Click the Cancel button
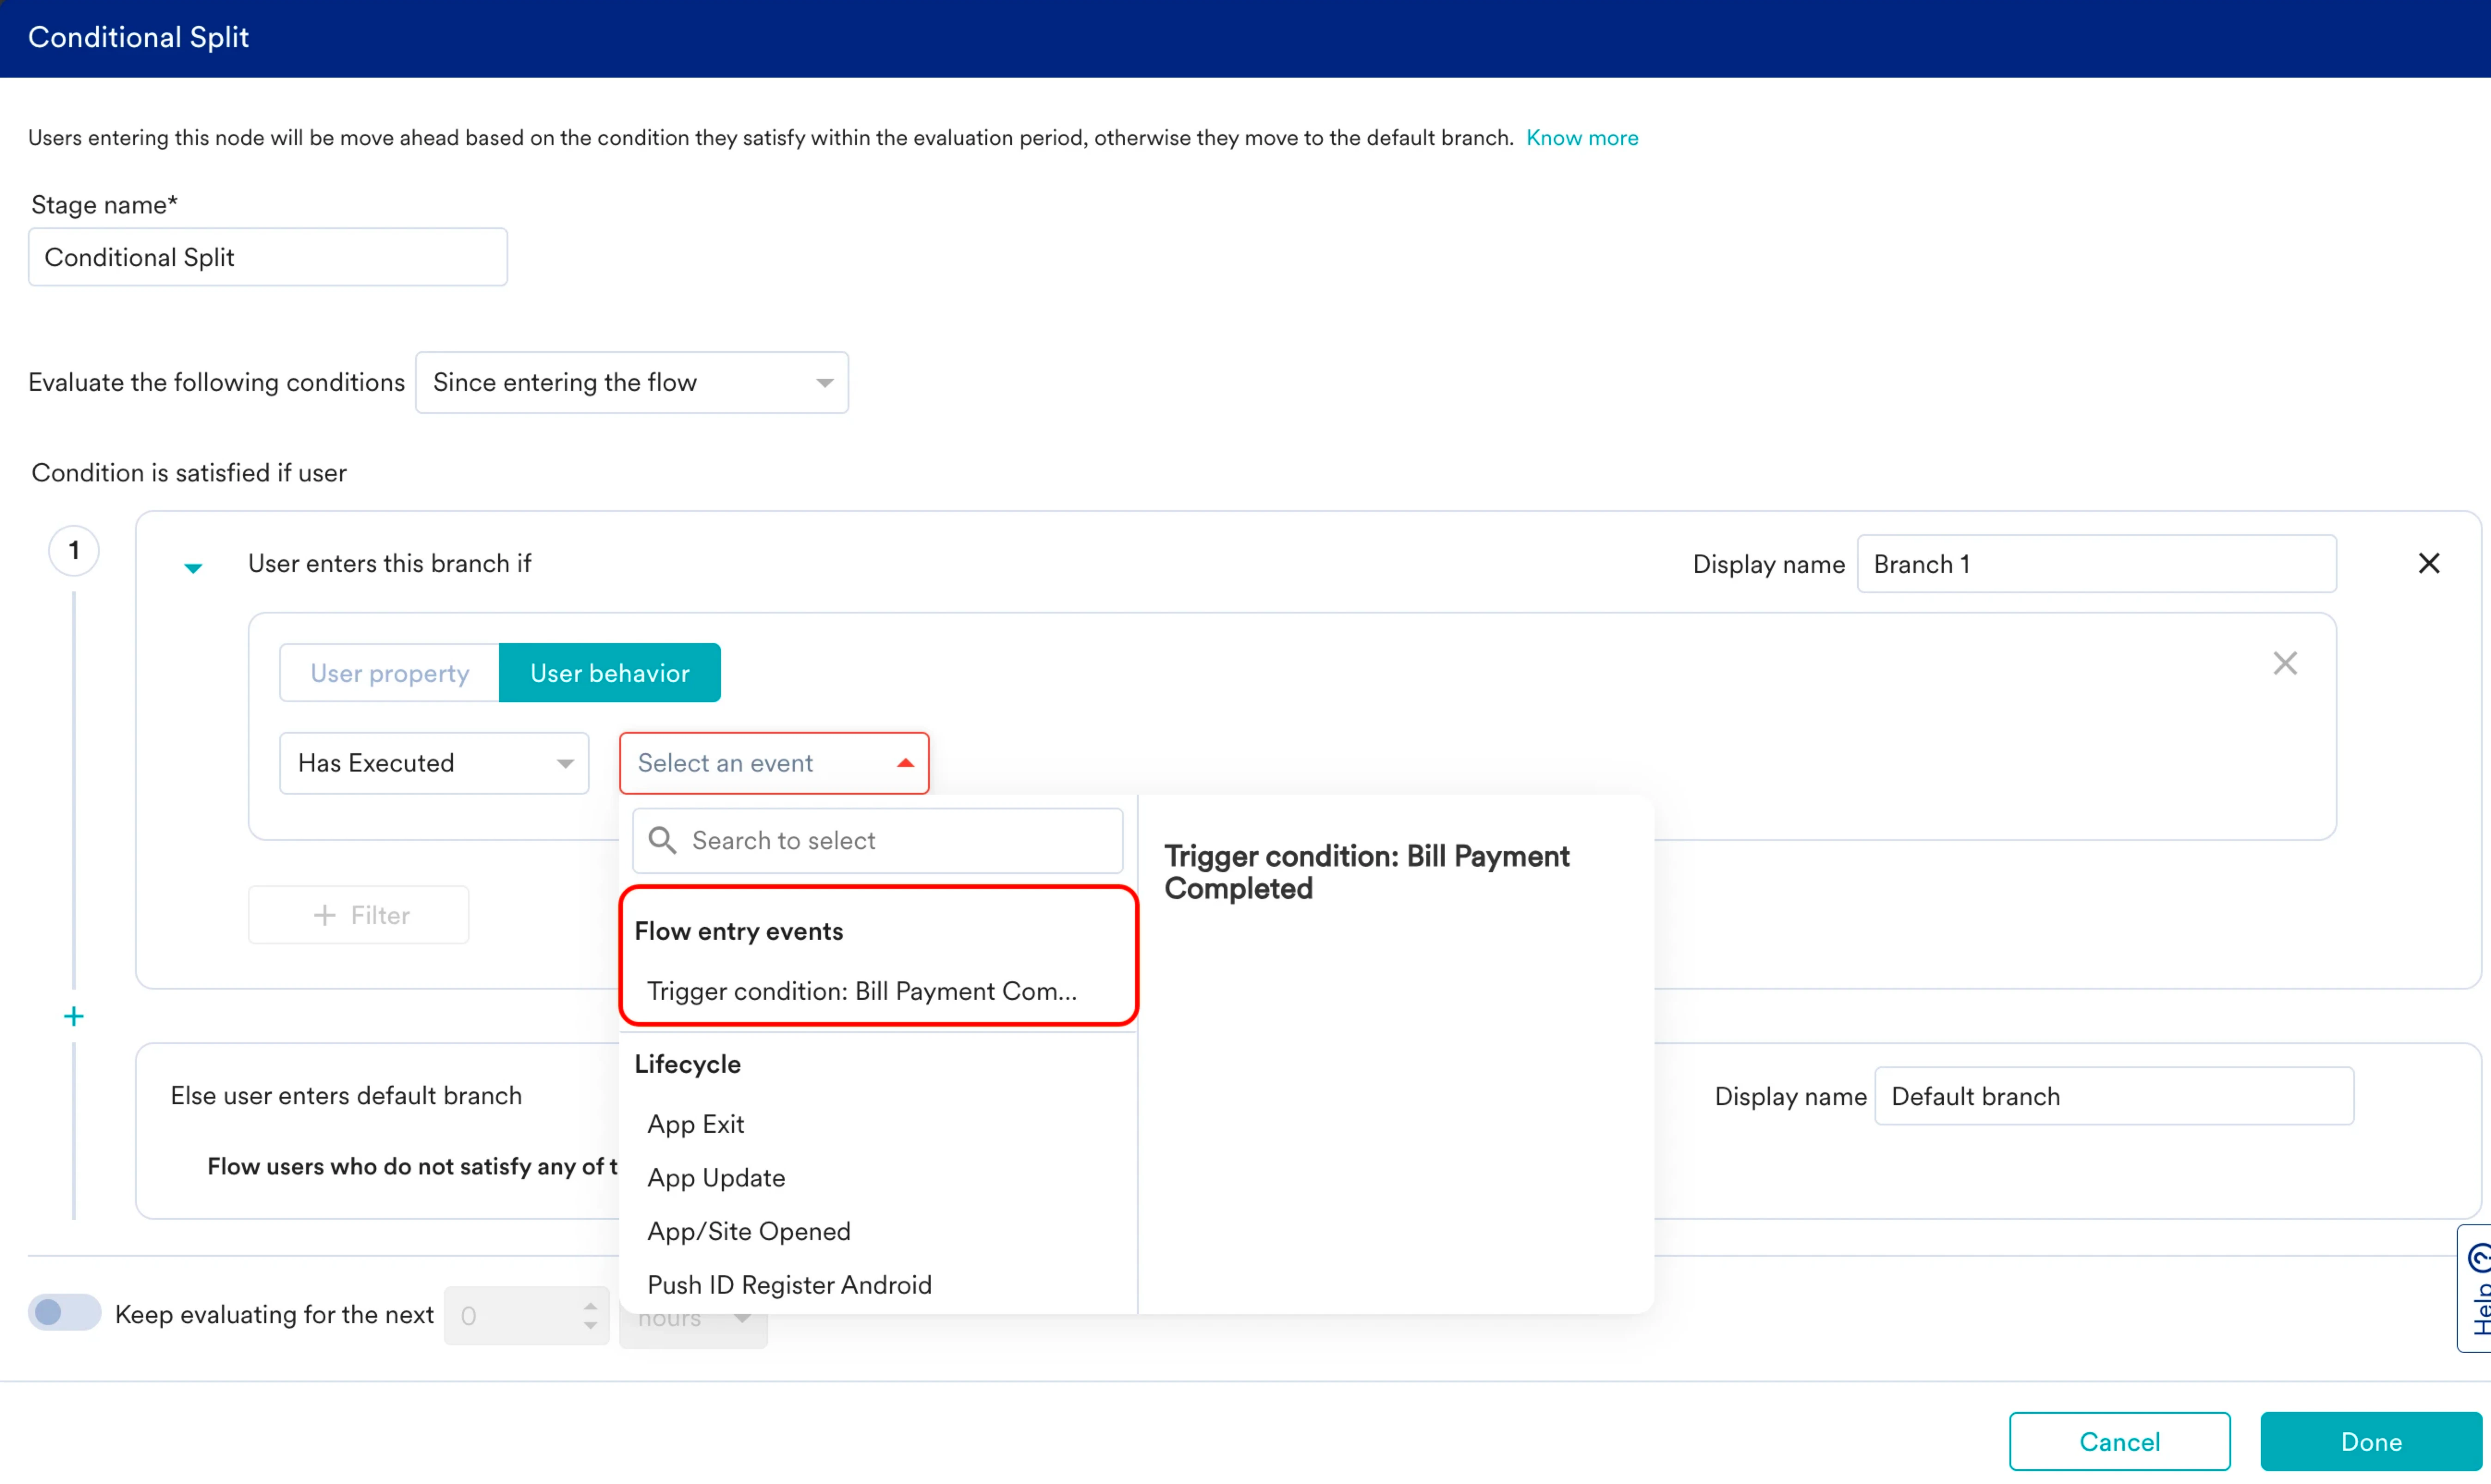 [x=2118, y=1440]
